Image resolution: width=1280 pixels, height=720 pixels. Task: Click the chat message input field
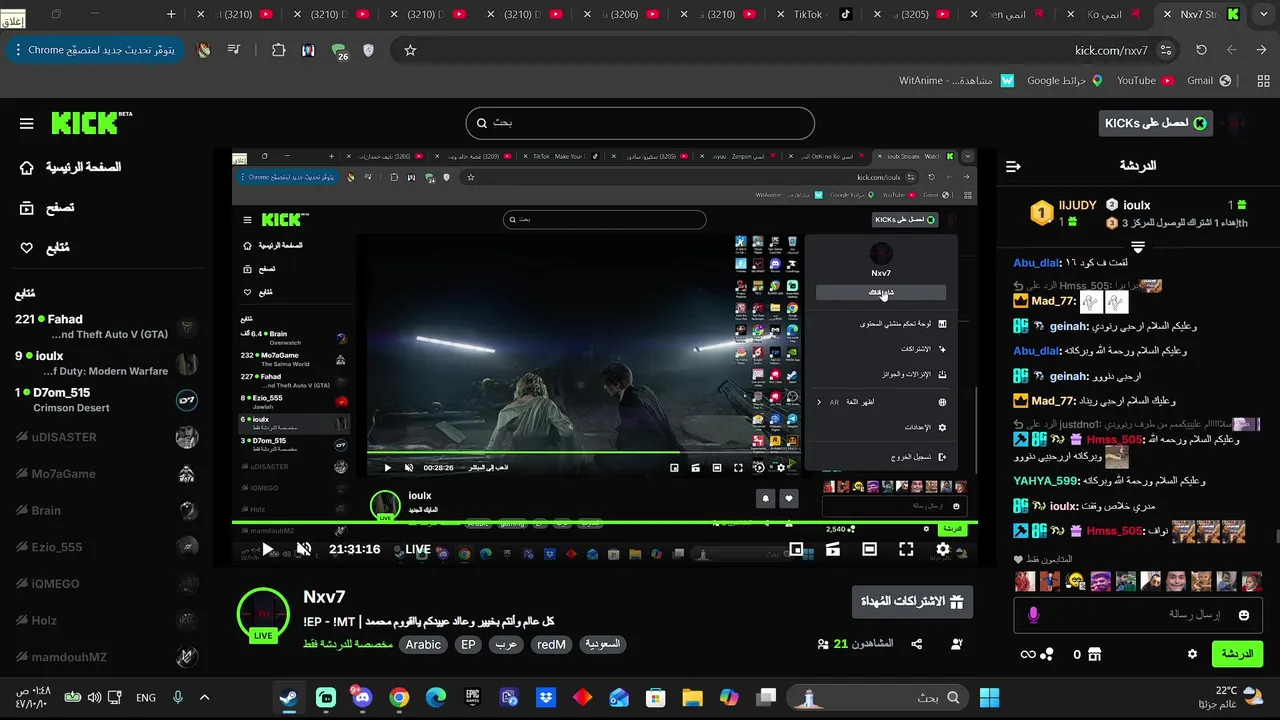click(x=1138, y=615)
